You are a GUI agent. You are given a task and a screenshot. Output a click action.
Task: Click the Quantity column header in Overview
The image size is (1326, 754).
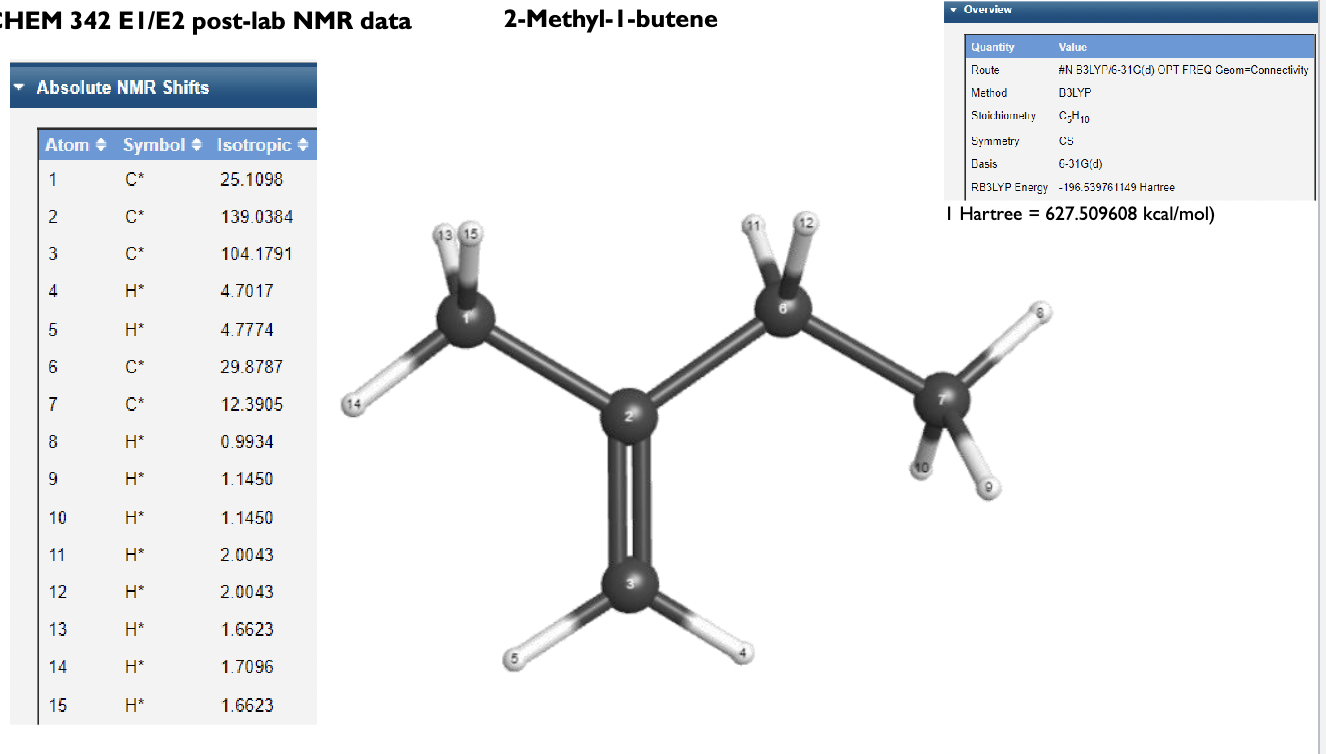click(x=992, y=47)
